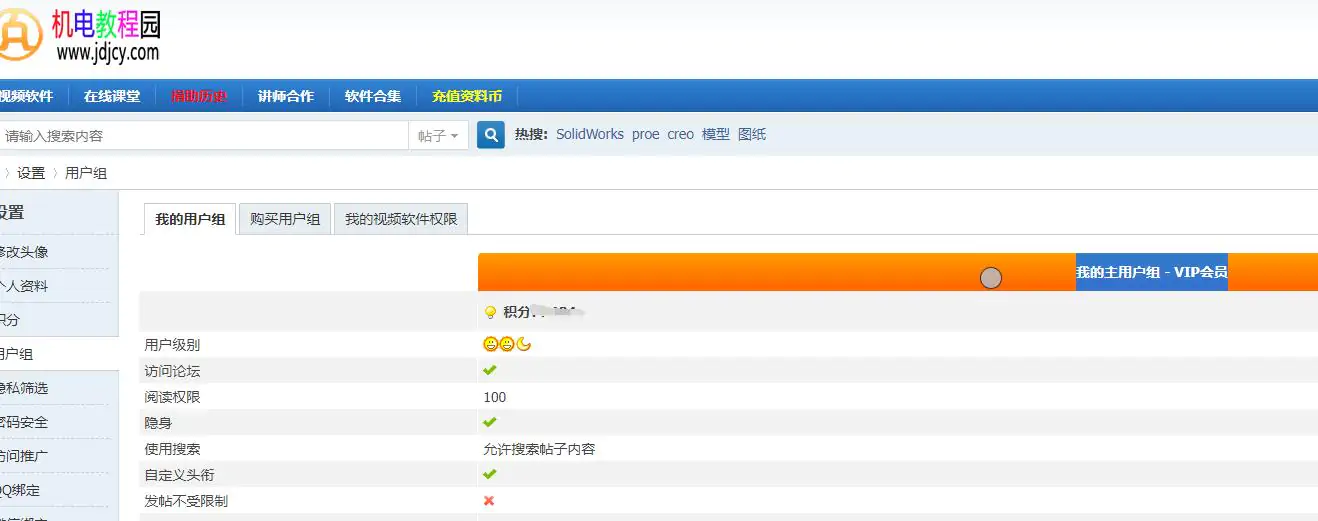This screenshot has width=1318, height=521.
Task: Click the www.jdjcy.com site address text
Action: tap(108, 52)
